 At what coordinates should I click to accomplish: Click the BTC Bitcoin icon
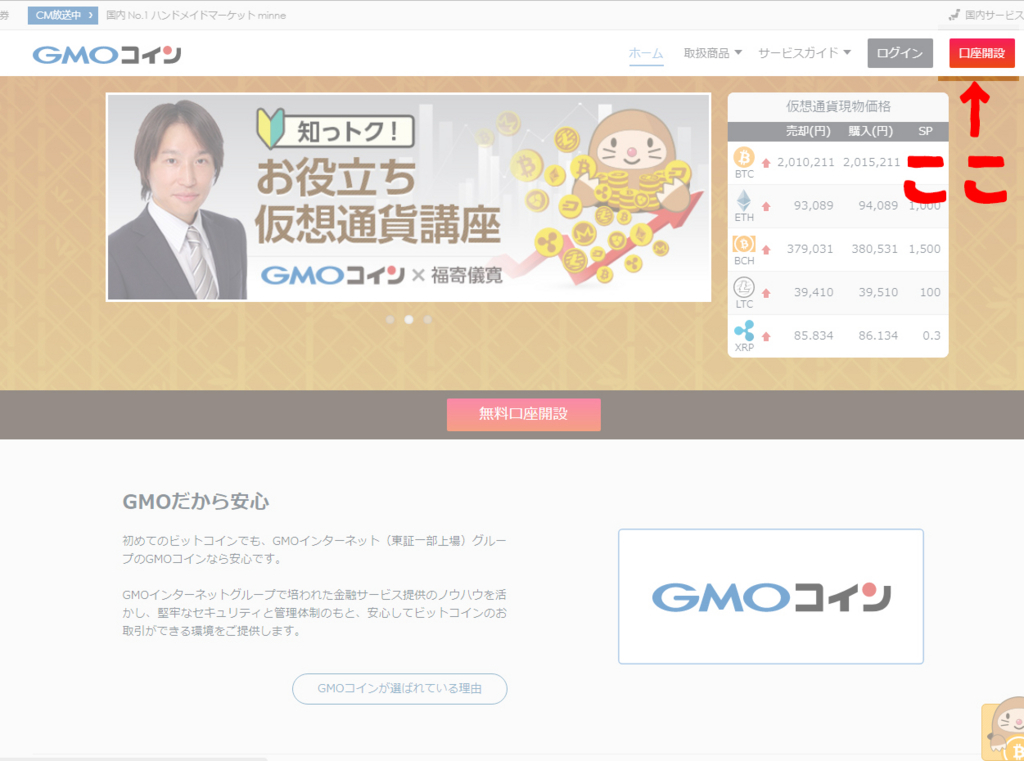click(744, 157)
